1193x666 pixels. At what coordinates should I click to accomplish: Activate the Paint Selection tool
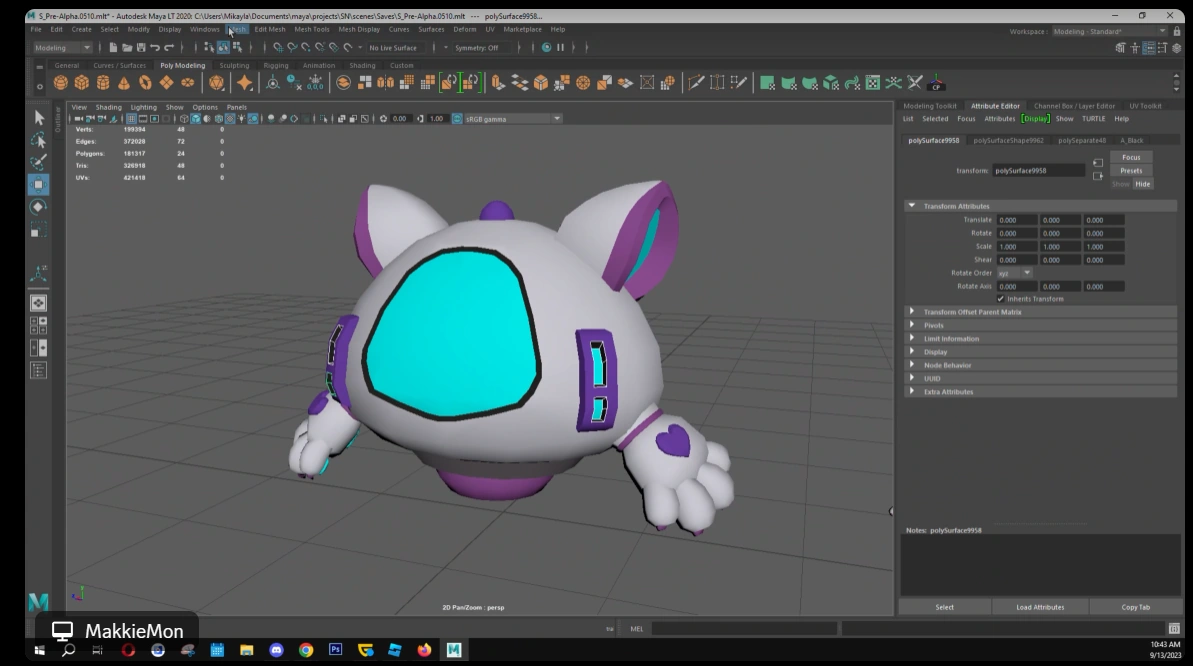[38, 162]
